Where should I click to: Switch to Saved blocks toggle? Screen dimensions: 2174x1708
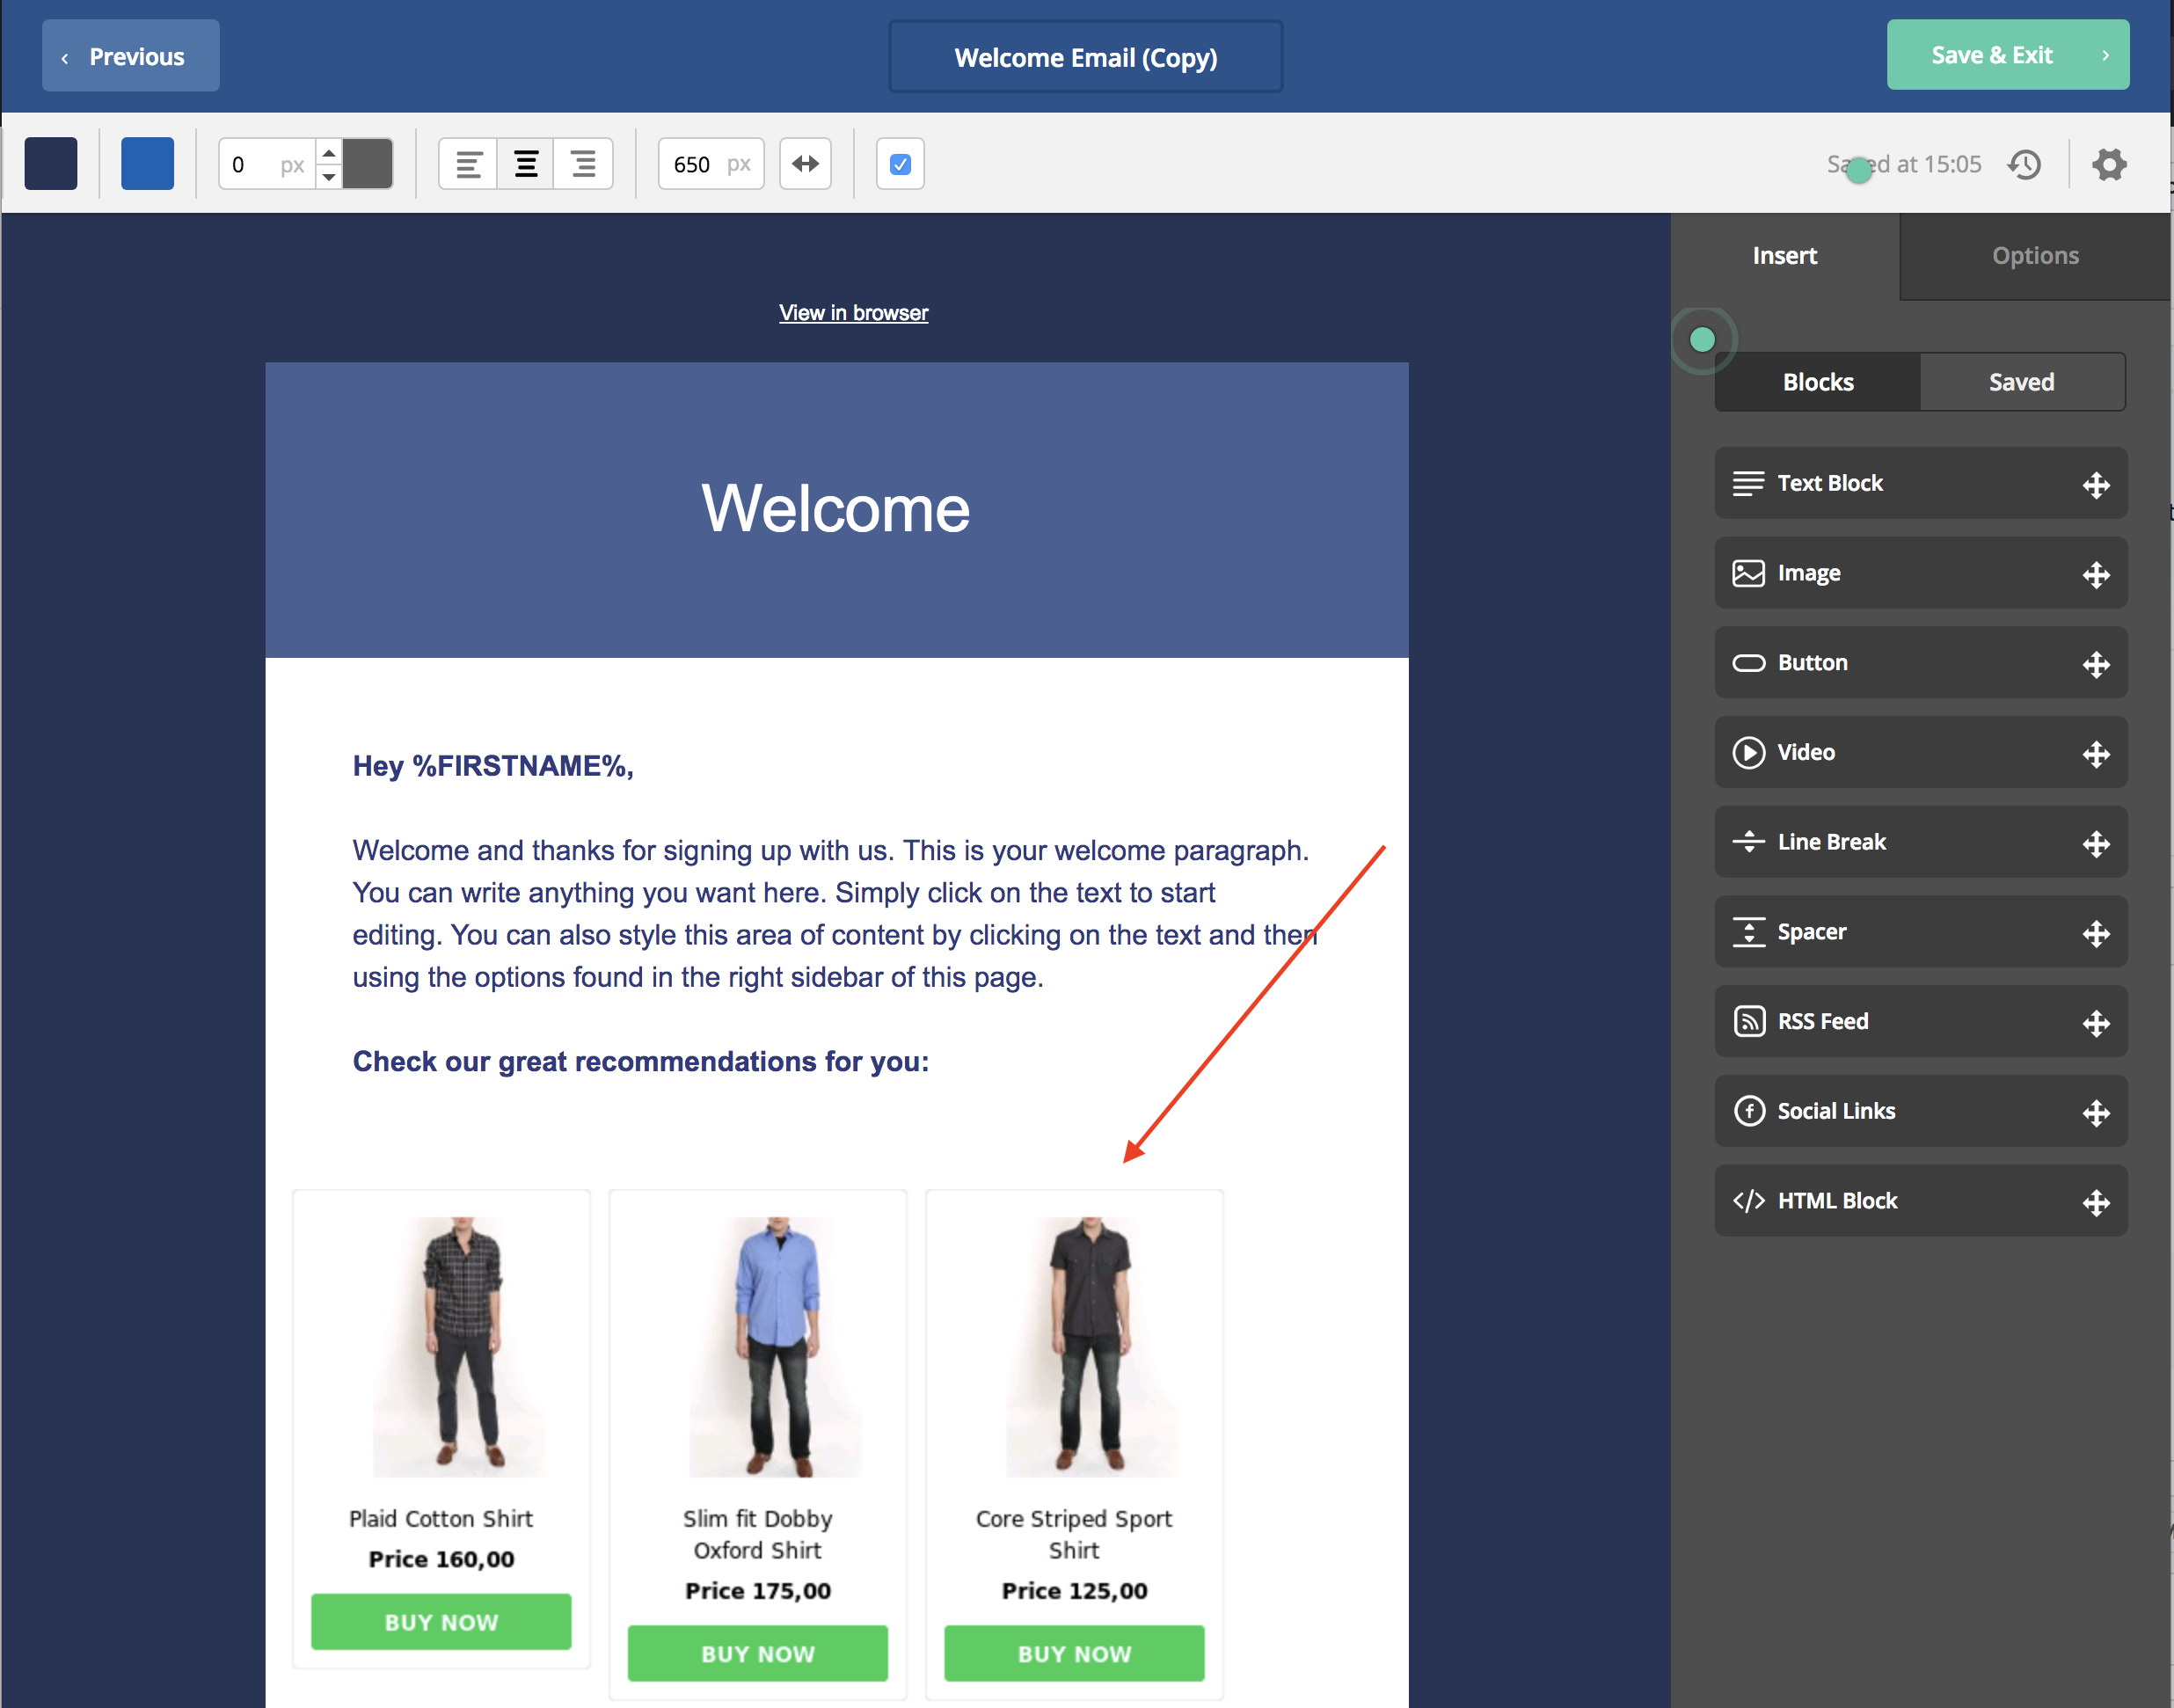click(2021, 382)
